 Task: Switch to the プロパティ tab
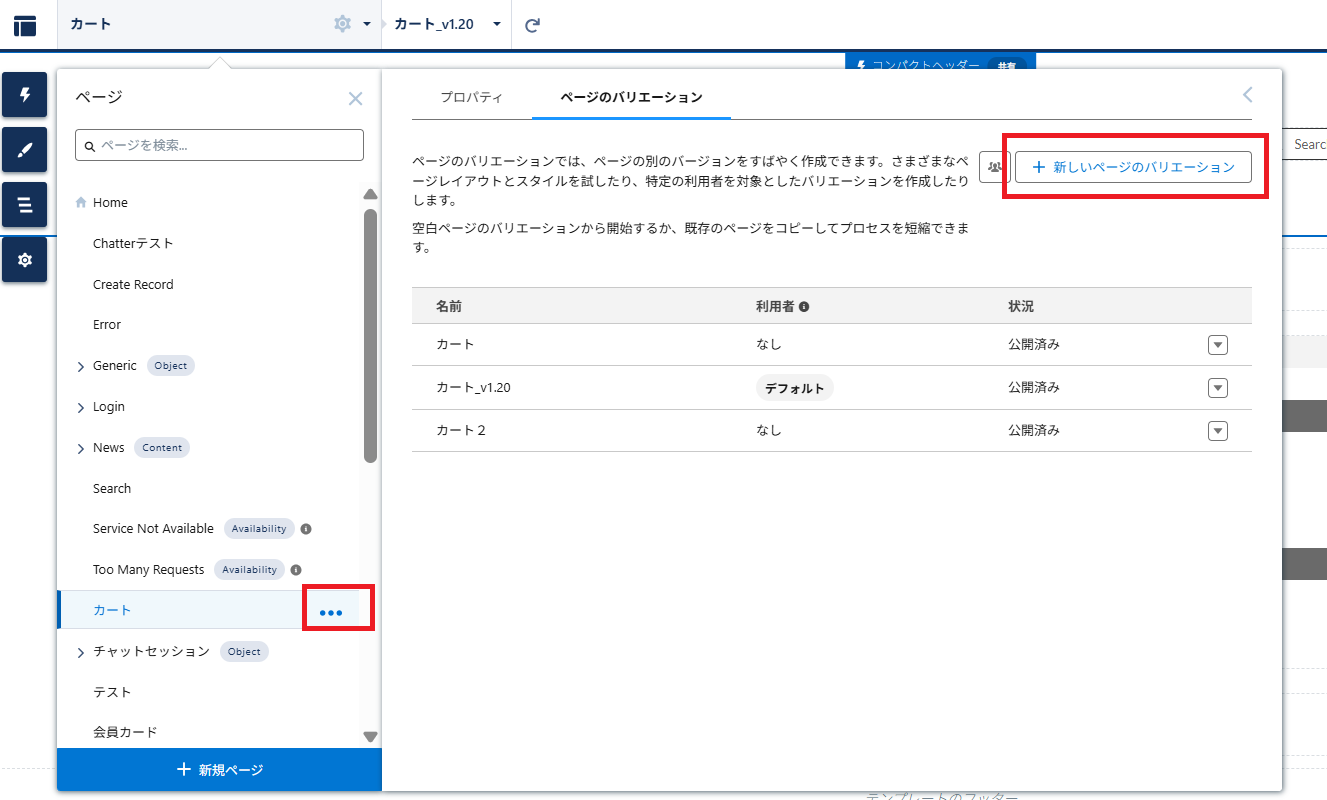(471, 97)
